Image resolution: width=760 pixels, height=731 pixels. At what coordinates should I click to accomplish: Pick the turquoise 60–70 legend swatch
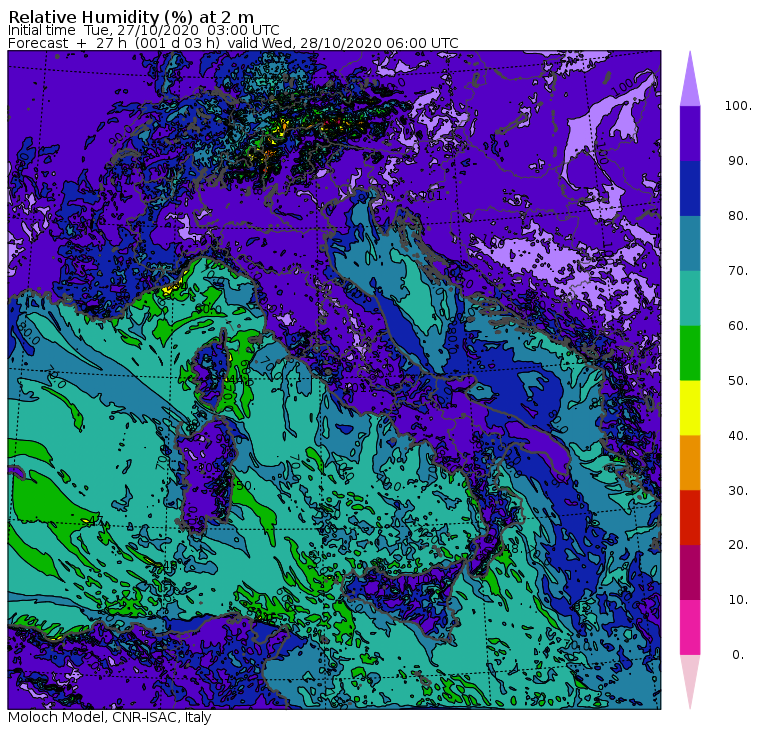[690, 298]
